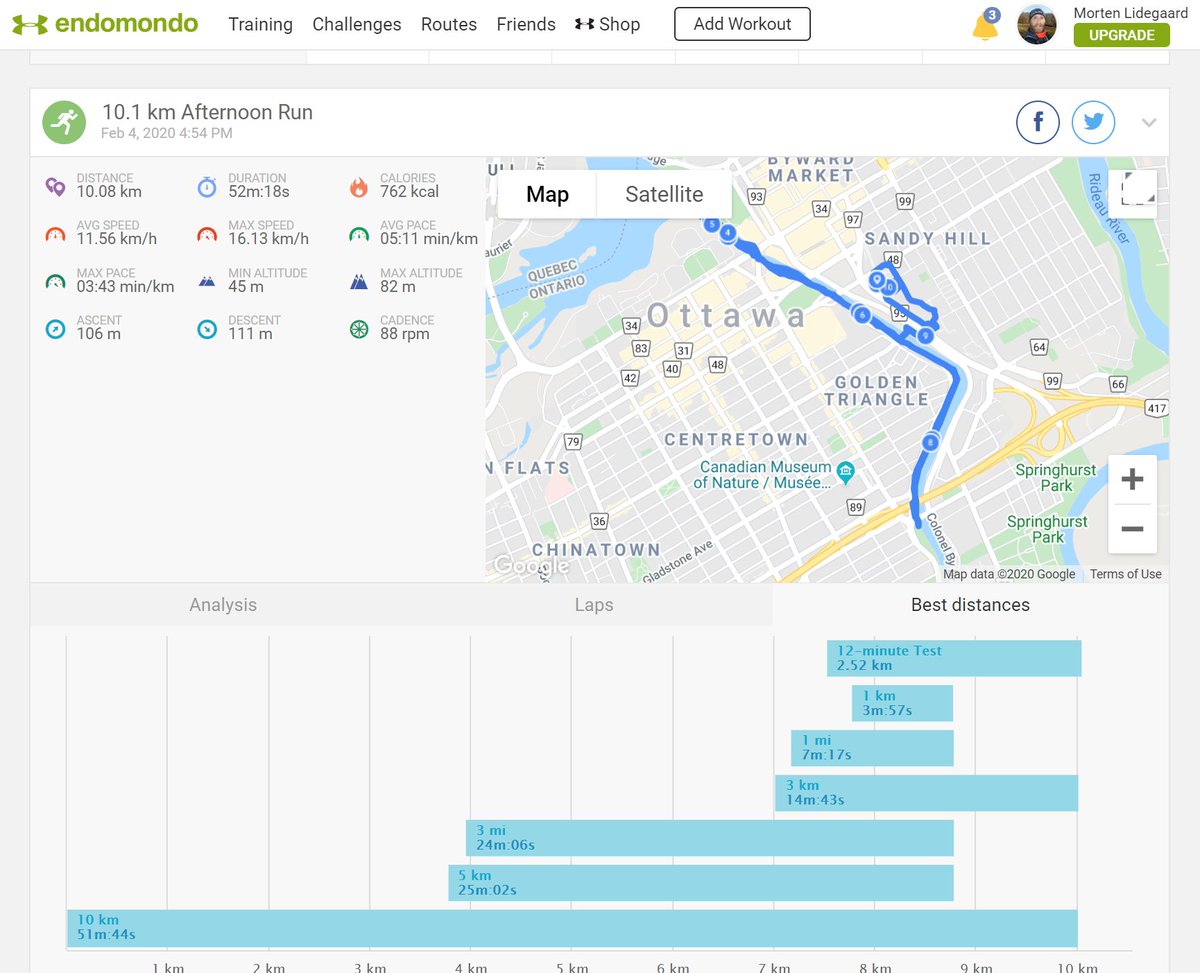Zoom in on the map
Image resolution: width=1200 pixels, height=973 pixels.
[x=1132, y=480]
